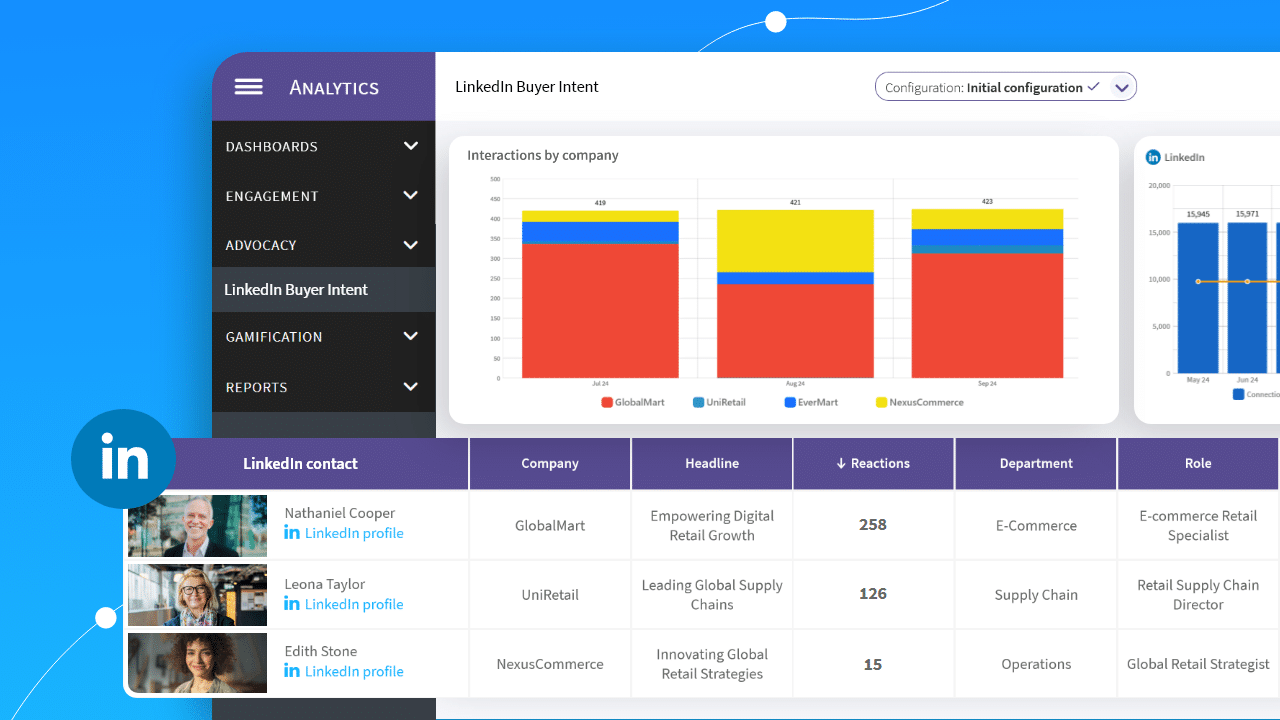Open Edith Stone's LinkedIn profile link
The height and width of the screenshot is (720, 1280).
(x=354, y=671)
